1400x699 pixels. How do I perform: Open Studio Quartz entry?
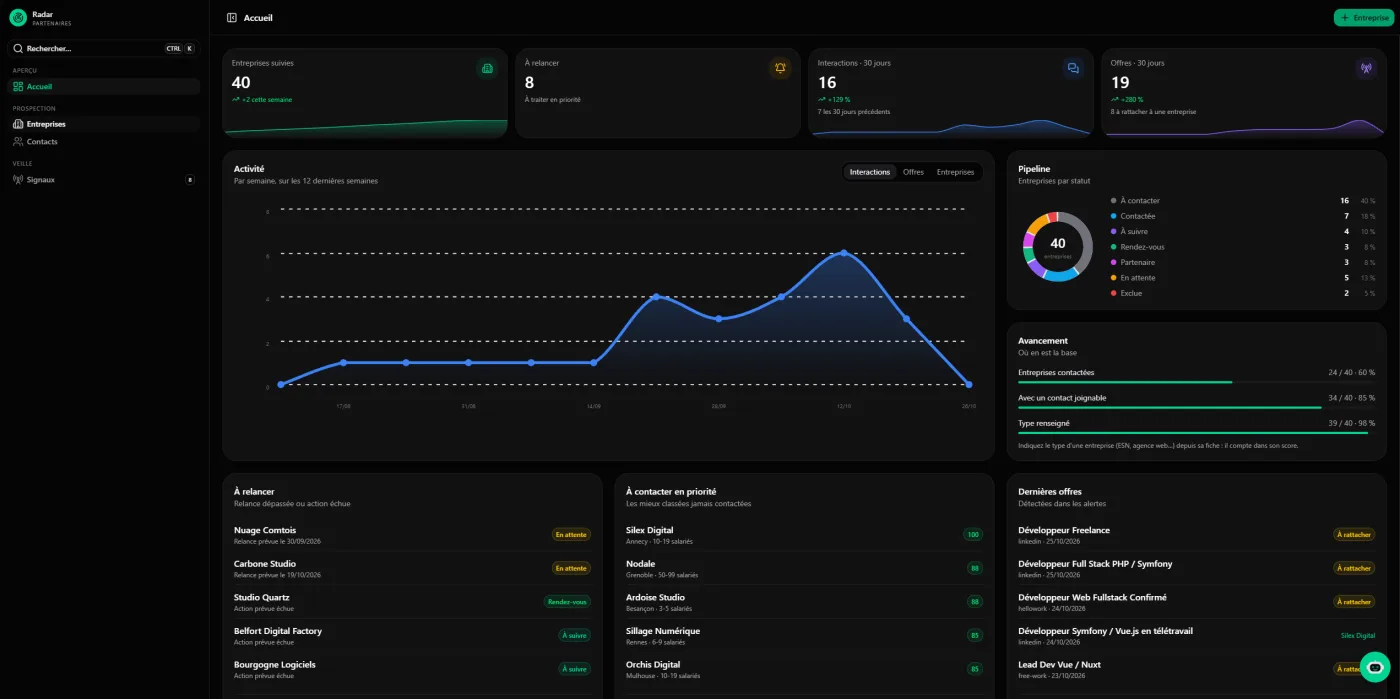click(x=412, y=602)
